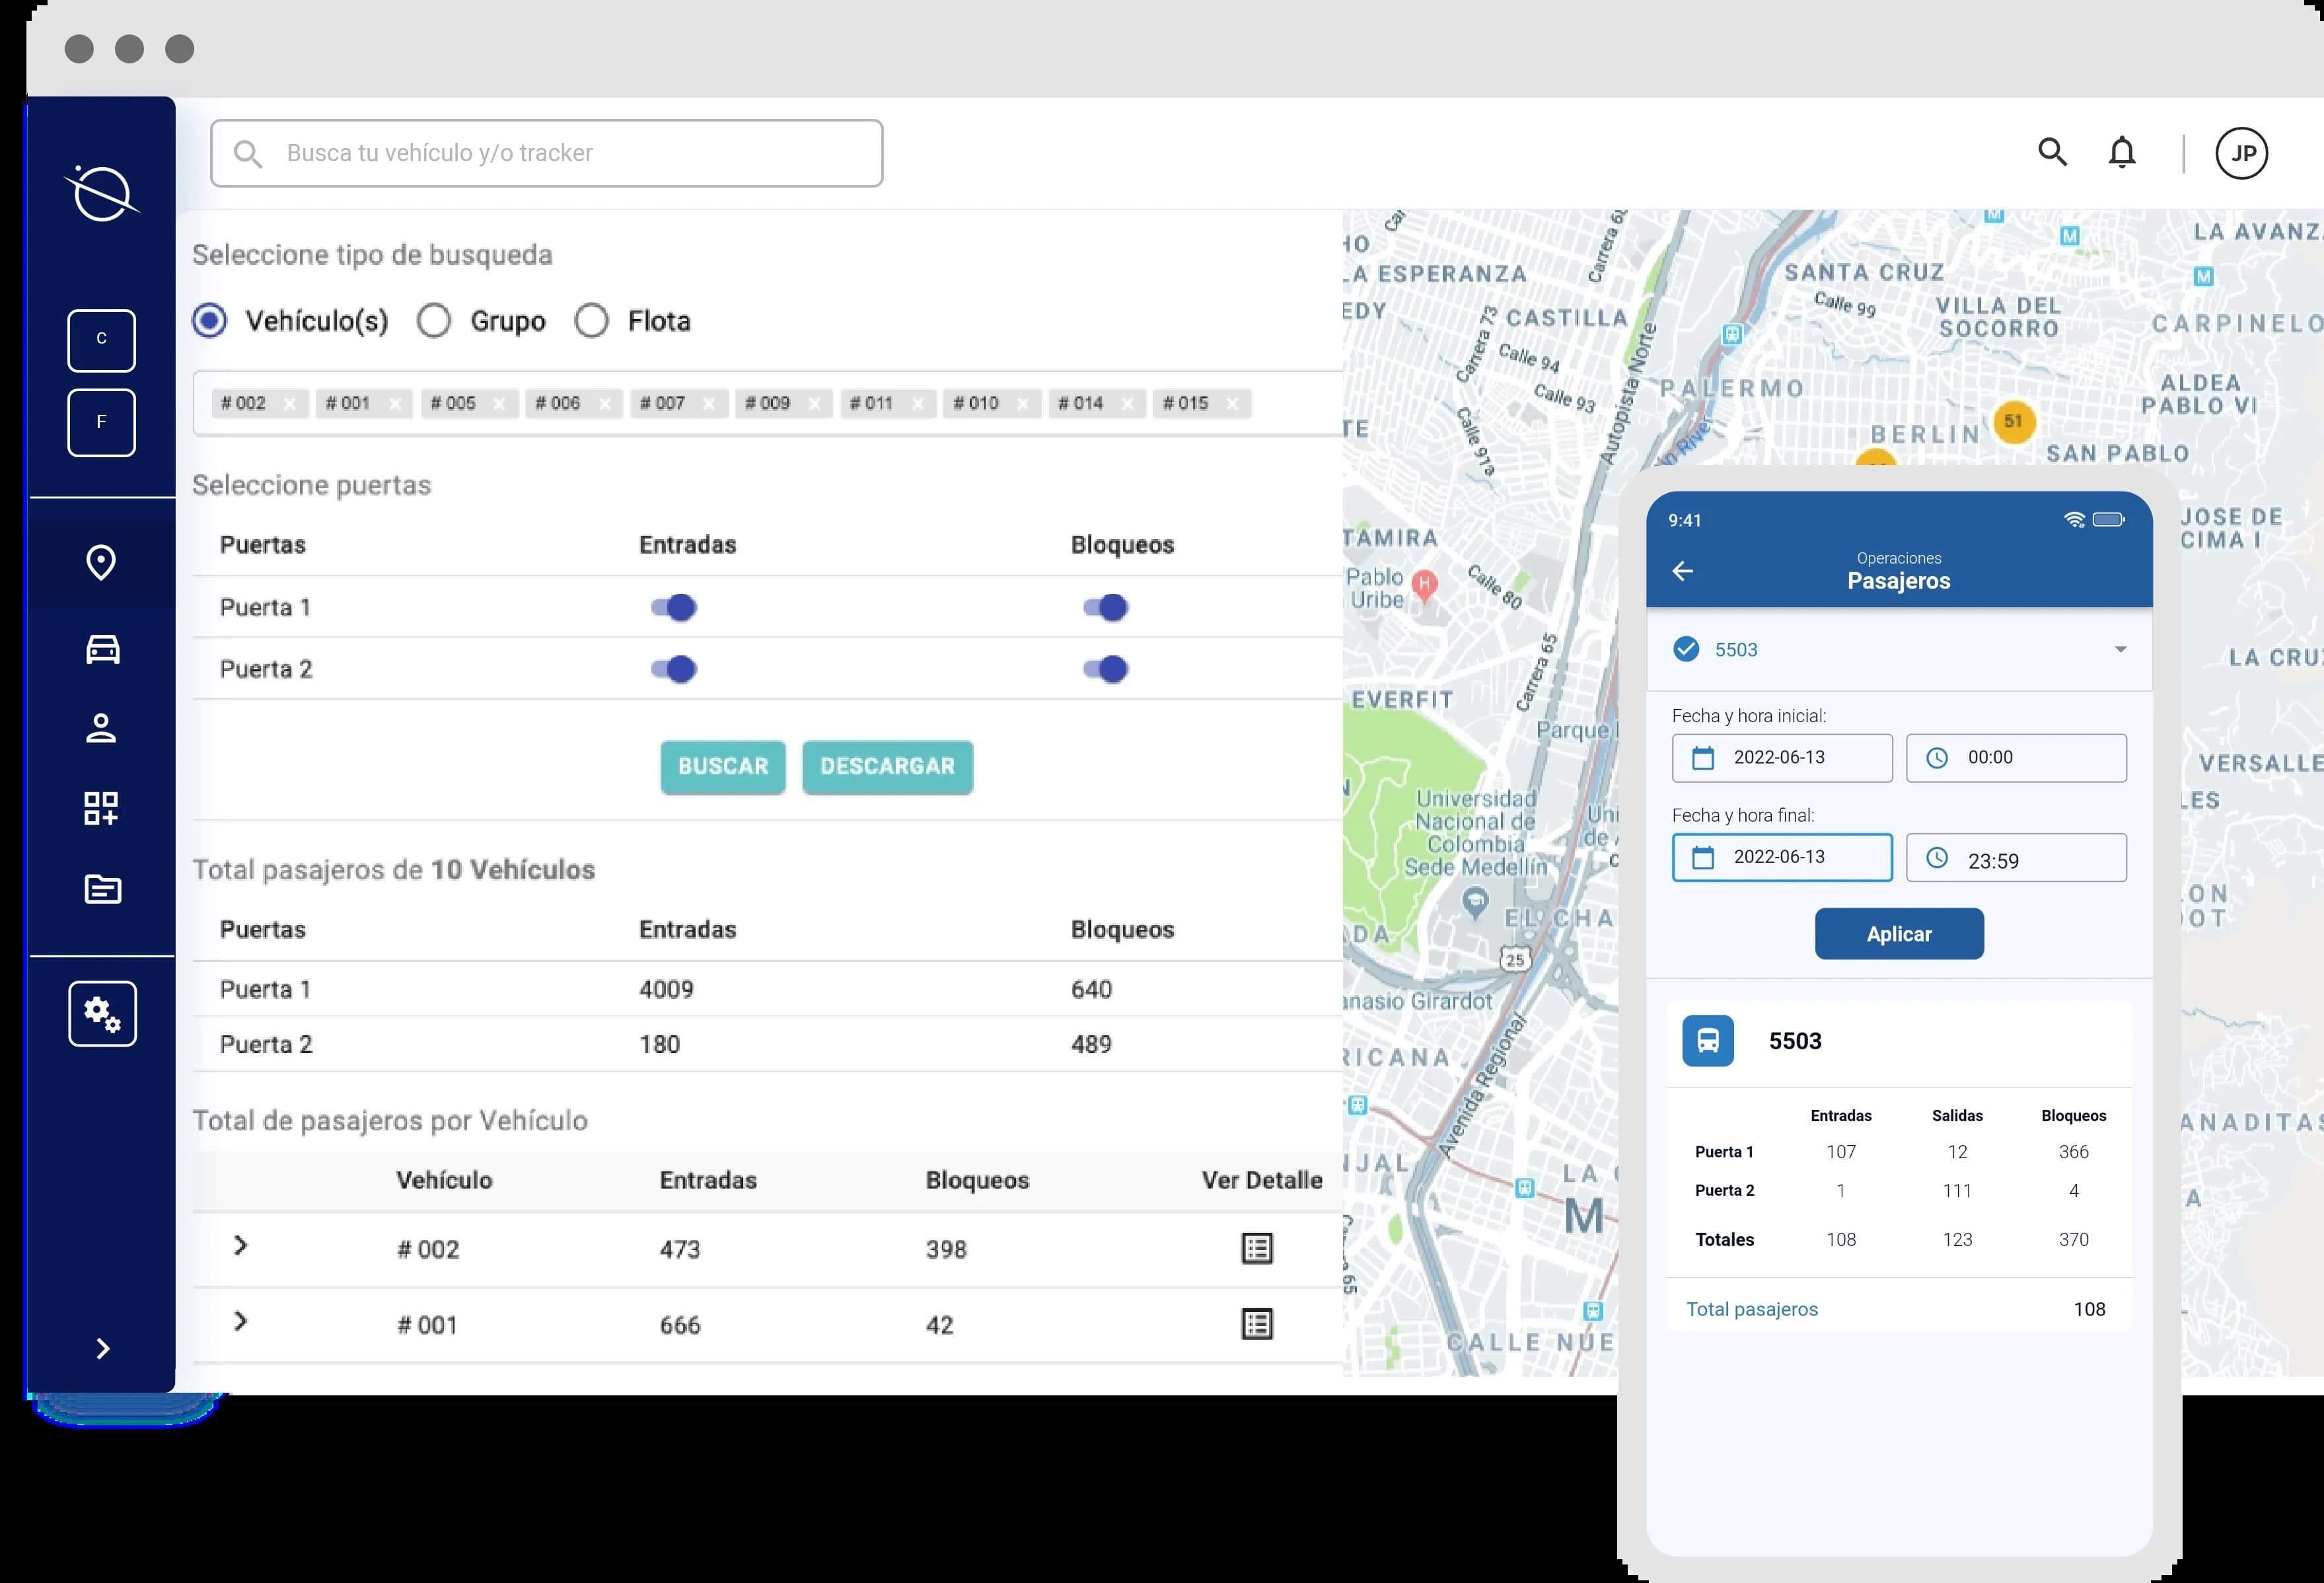
Task: Remove the # 010 vehicle chip
Action: point(1022,404)
